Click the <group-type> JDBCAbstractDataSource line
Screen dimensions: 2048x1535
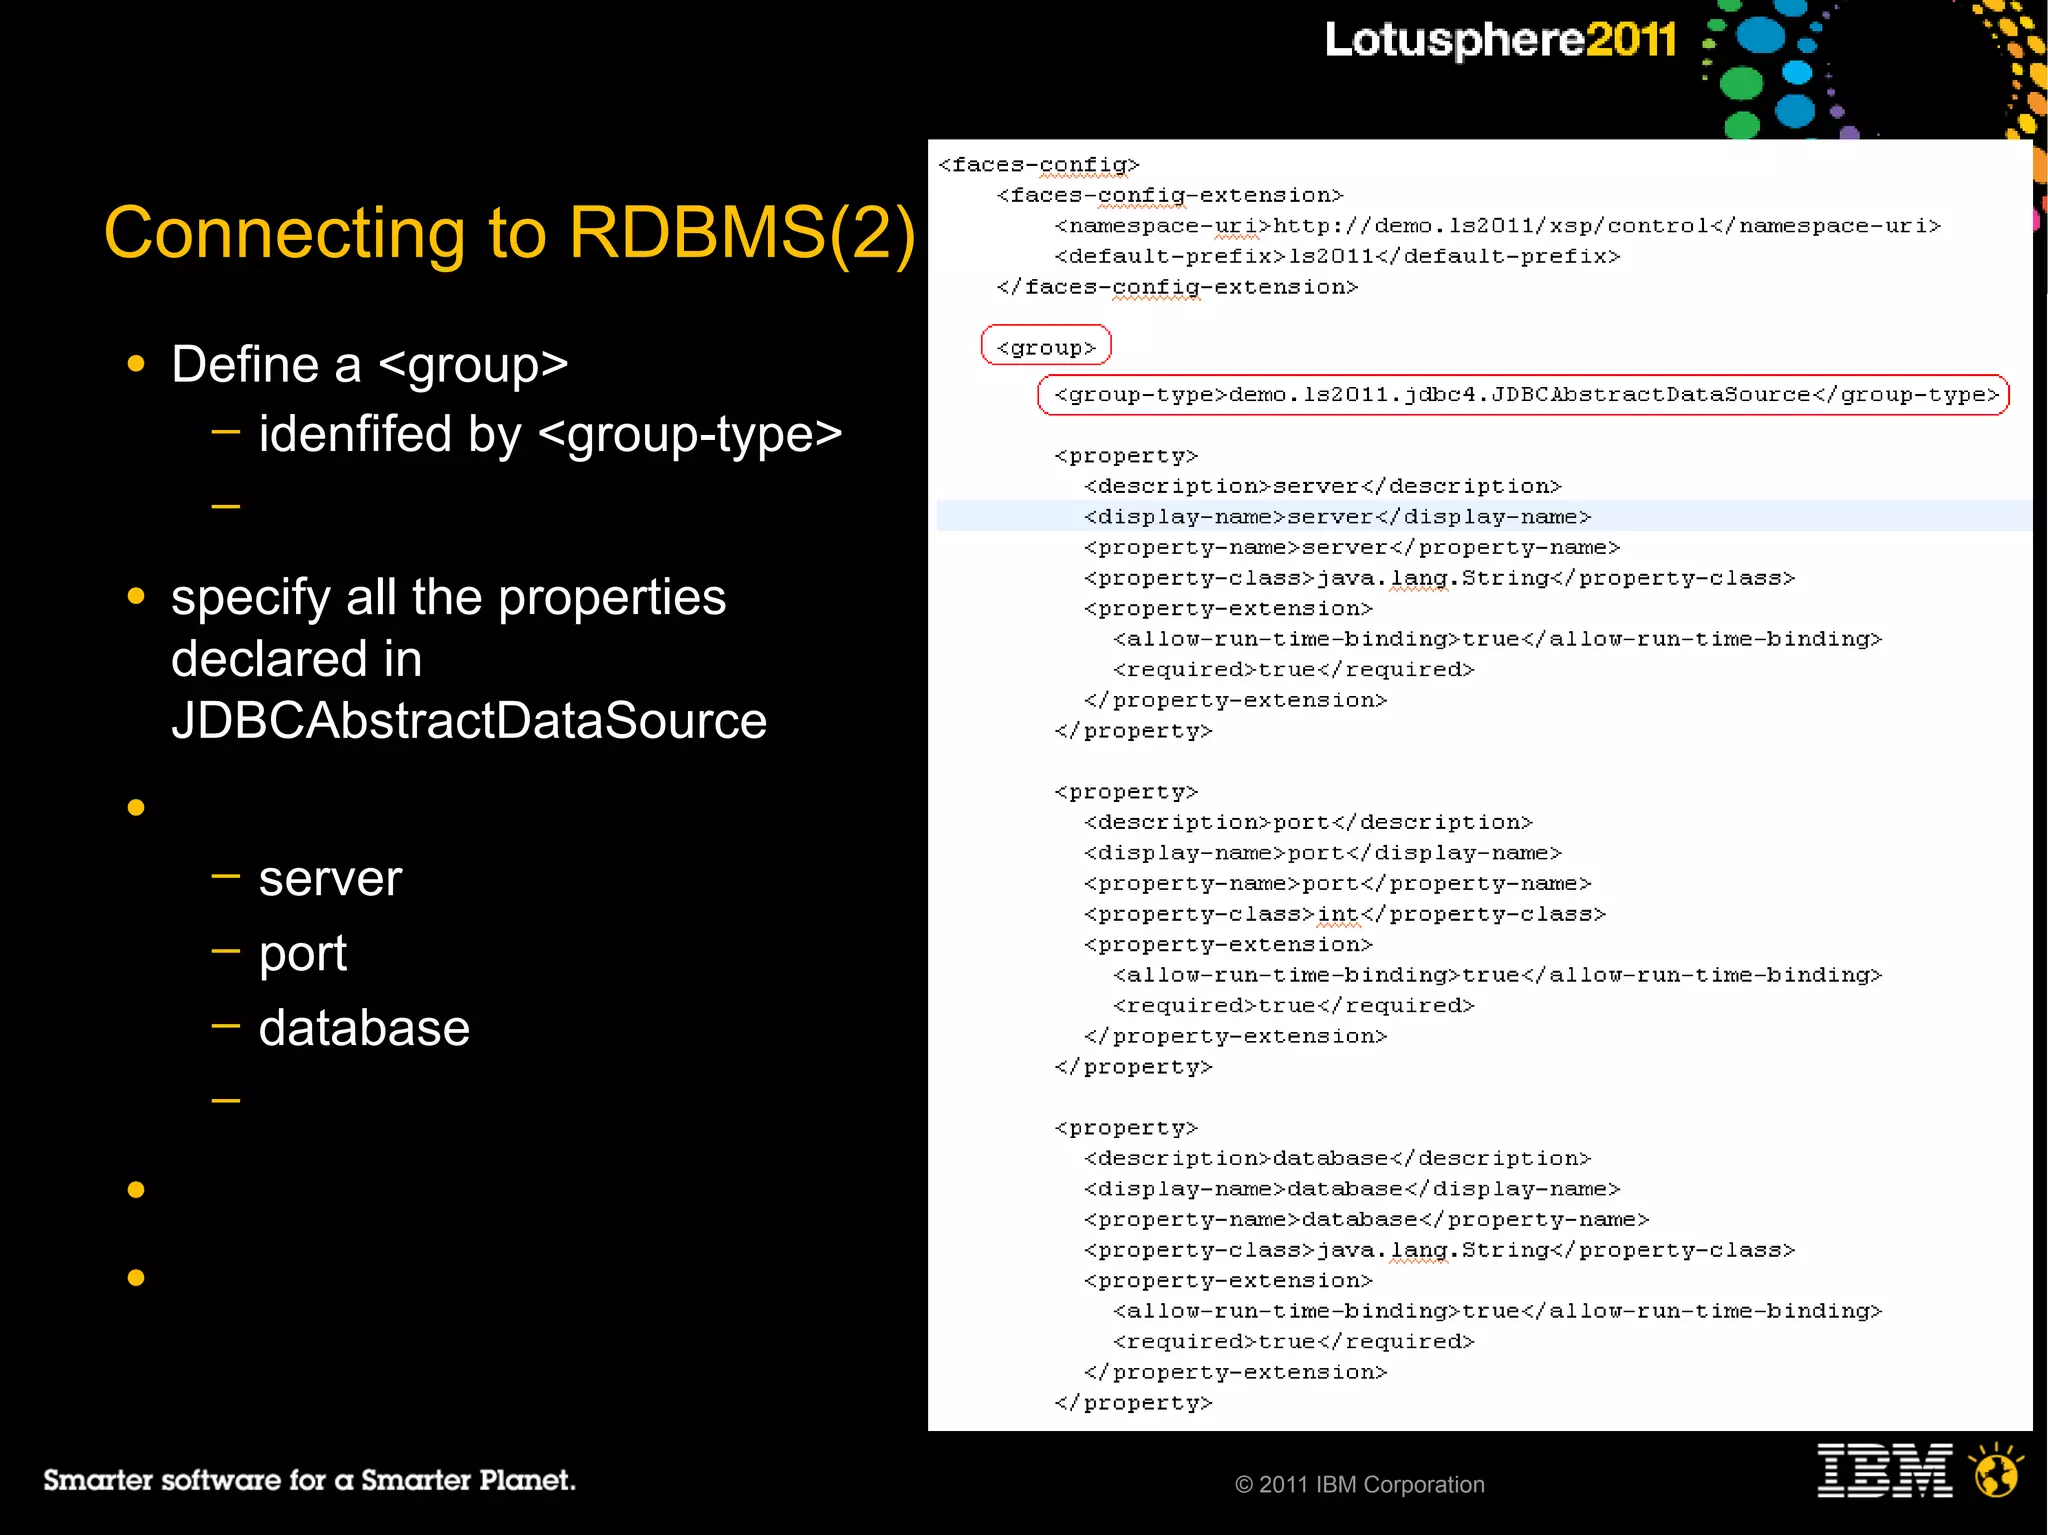click(1523, 395)
